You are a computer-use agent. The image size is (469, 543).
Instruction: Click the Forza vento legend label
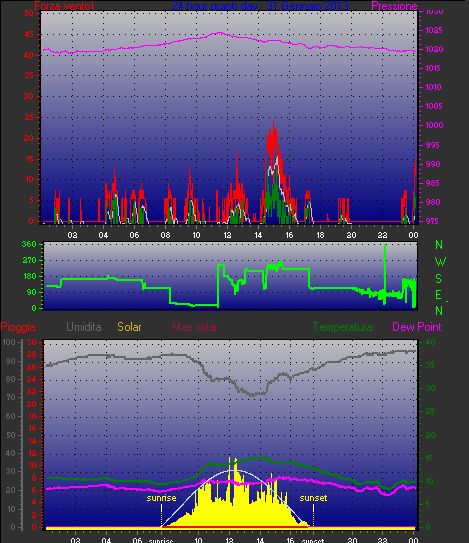click(x=64, y=6)
